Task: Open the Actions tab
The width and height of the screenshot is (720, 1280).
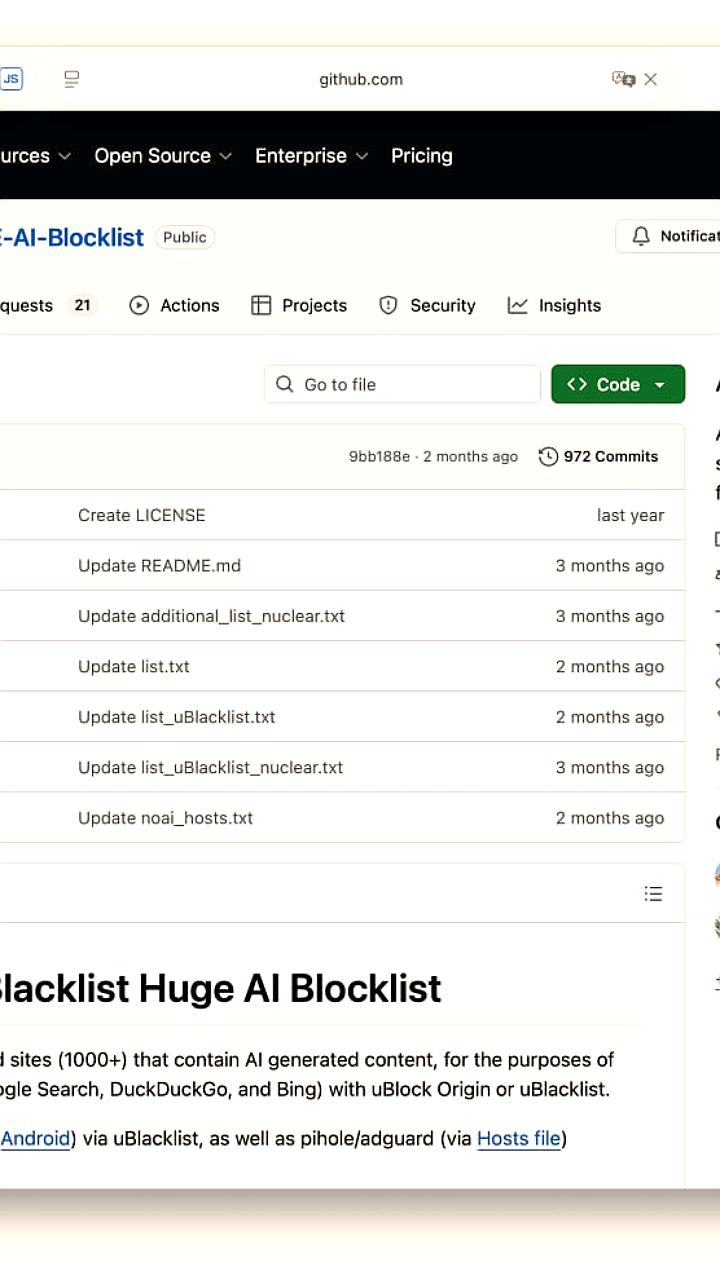Action: 175,306
